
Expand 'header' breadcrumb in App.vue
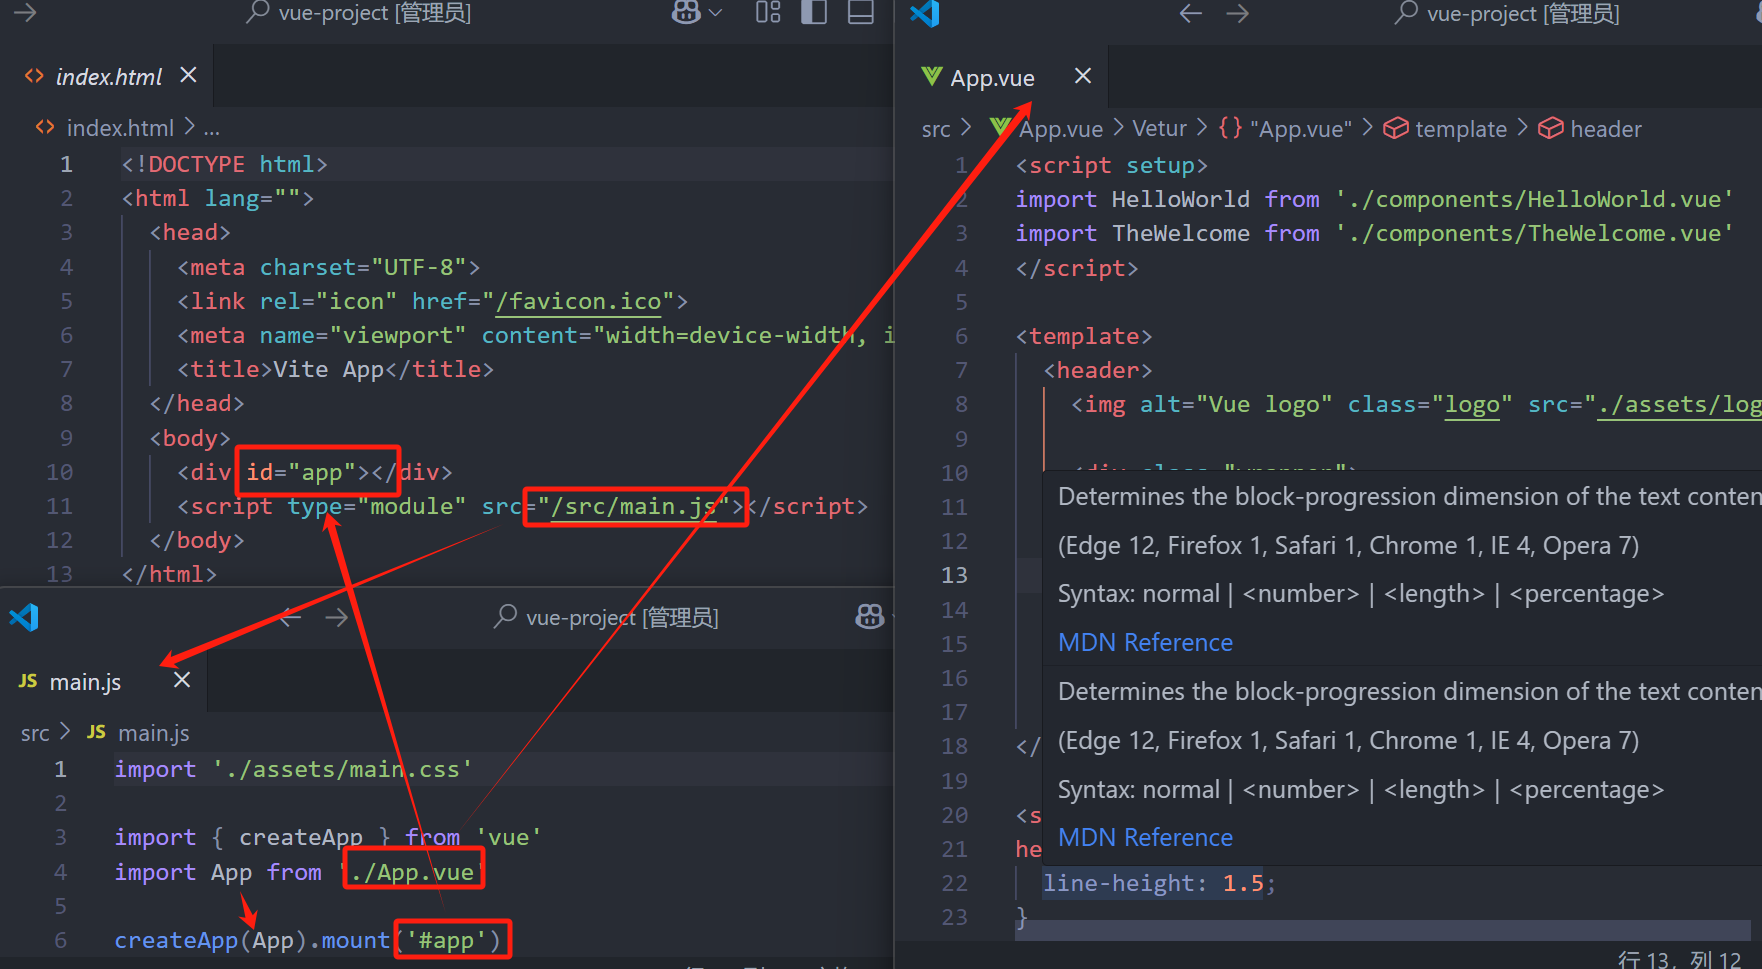[1605, 129]
